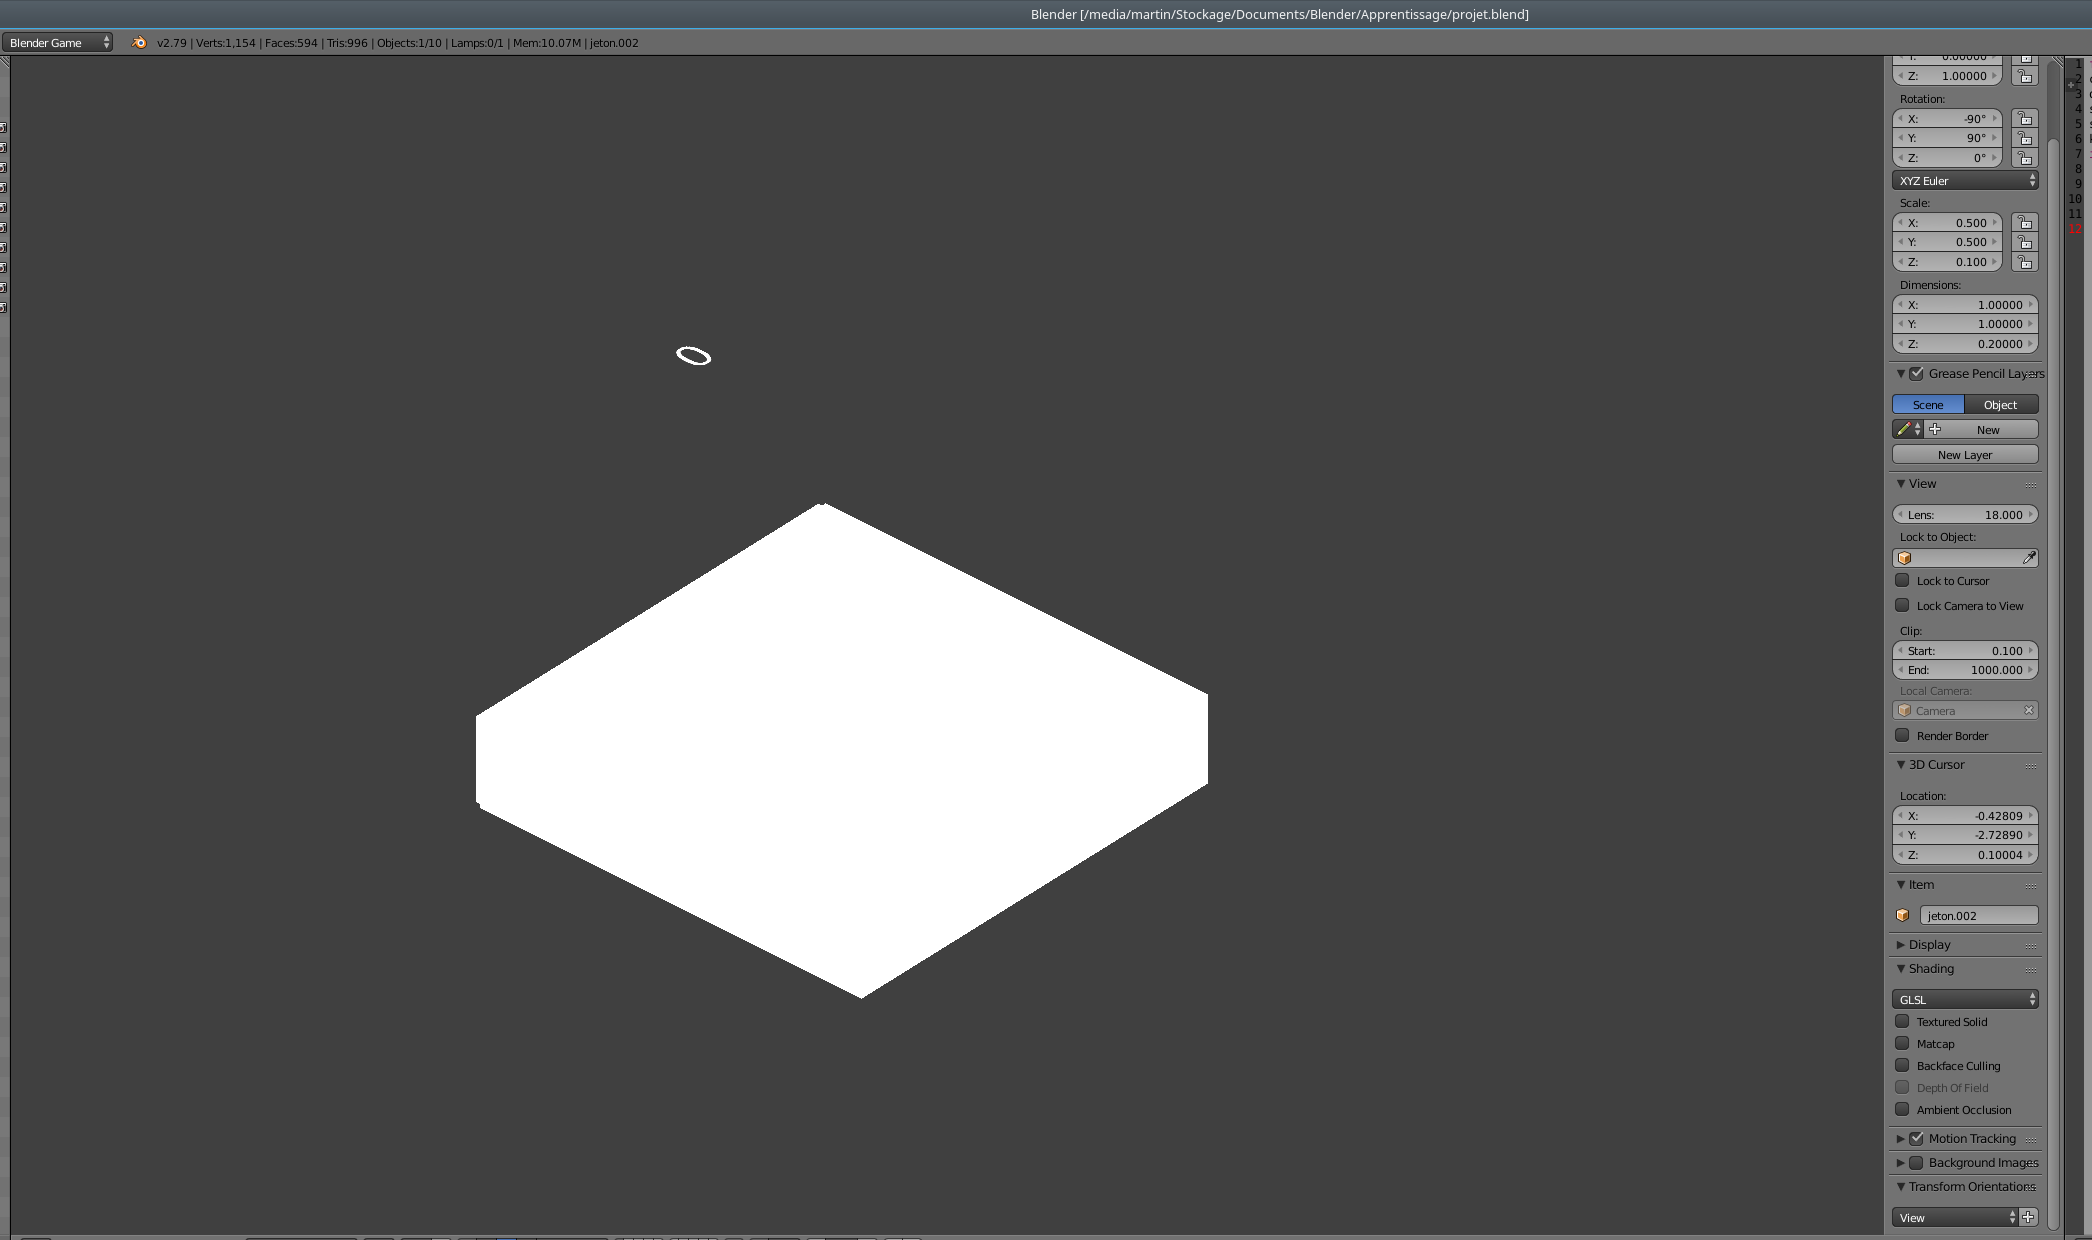The image size is (2092, 1240).
Task: Open the Blender Game engine selector
Action: tap(57, 43)
